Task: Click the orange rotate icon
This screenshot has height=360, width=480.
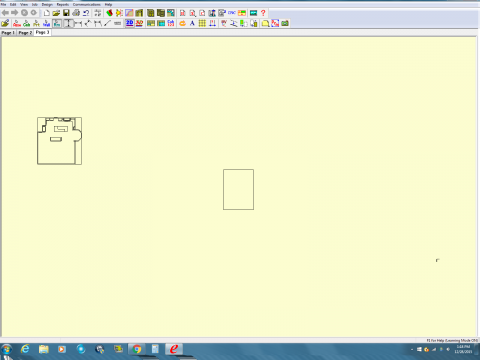Action: (x=182, y=23)
